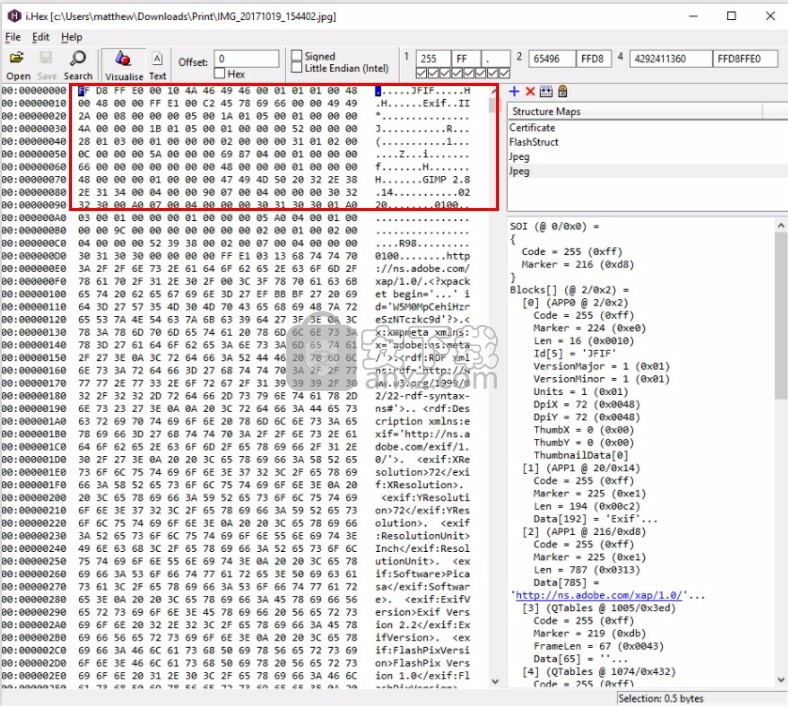Click the structure panel scrollbar up arrow

pyautogui.click(x=781, y=225)
